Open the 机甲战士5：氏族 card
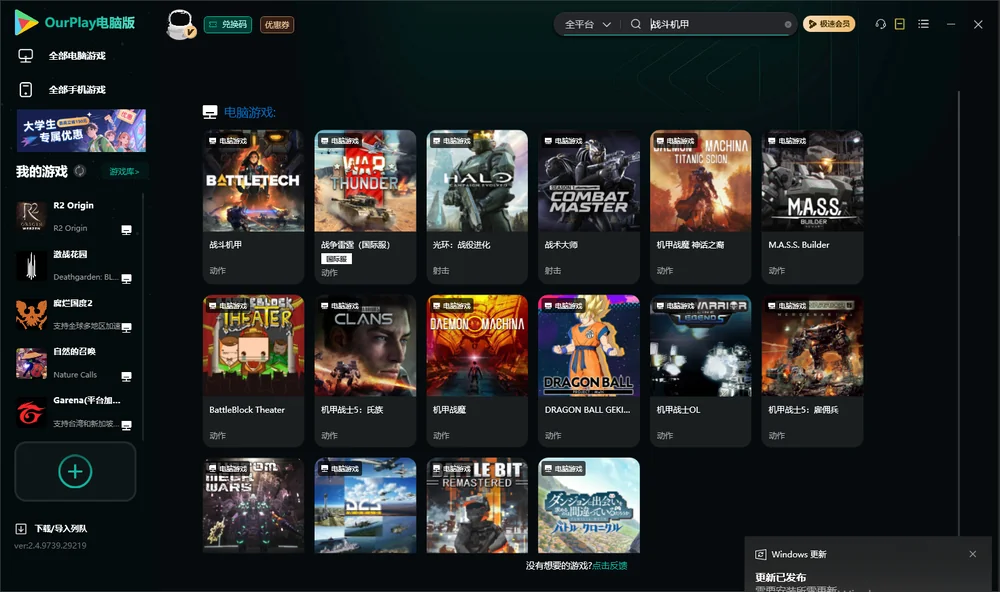 click(x=365, y=371)
